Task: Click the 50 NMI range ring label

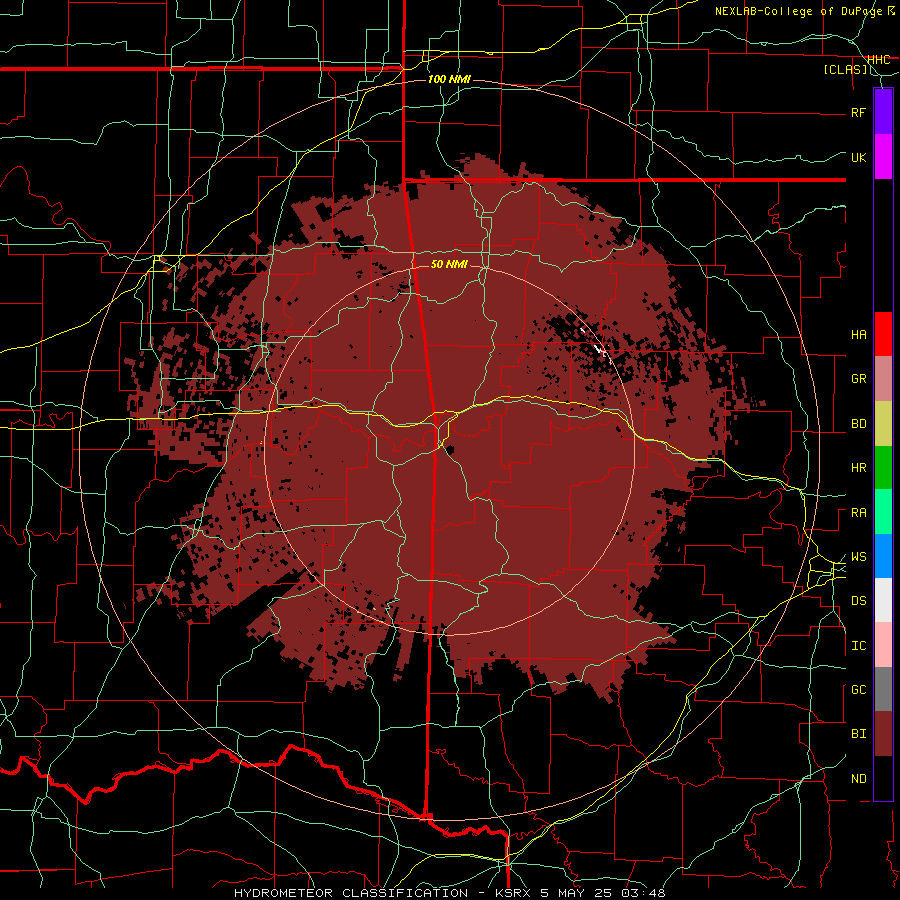Action: click(449, 264)
